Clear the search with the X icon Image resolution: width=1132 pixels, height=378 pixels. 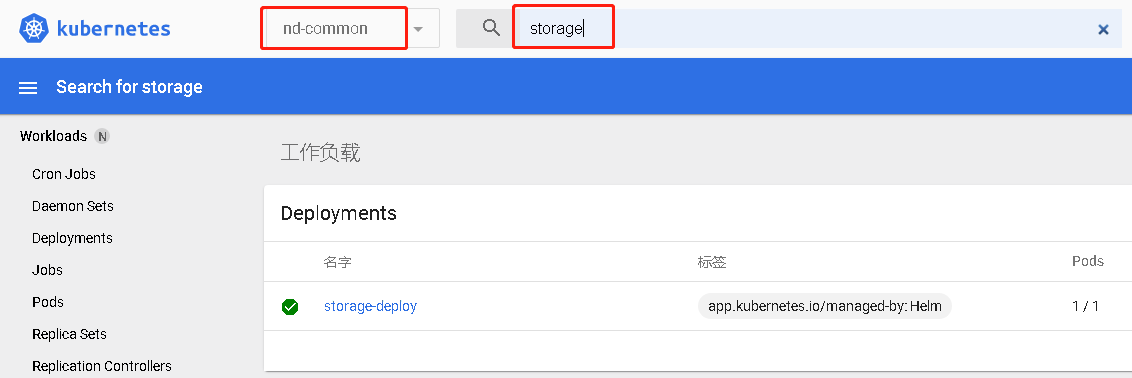1103,30
